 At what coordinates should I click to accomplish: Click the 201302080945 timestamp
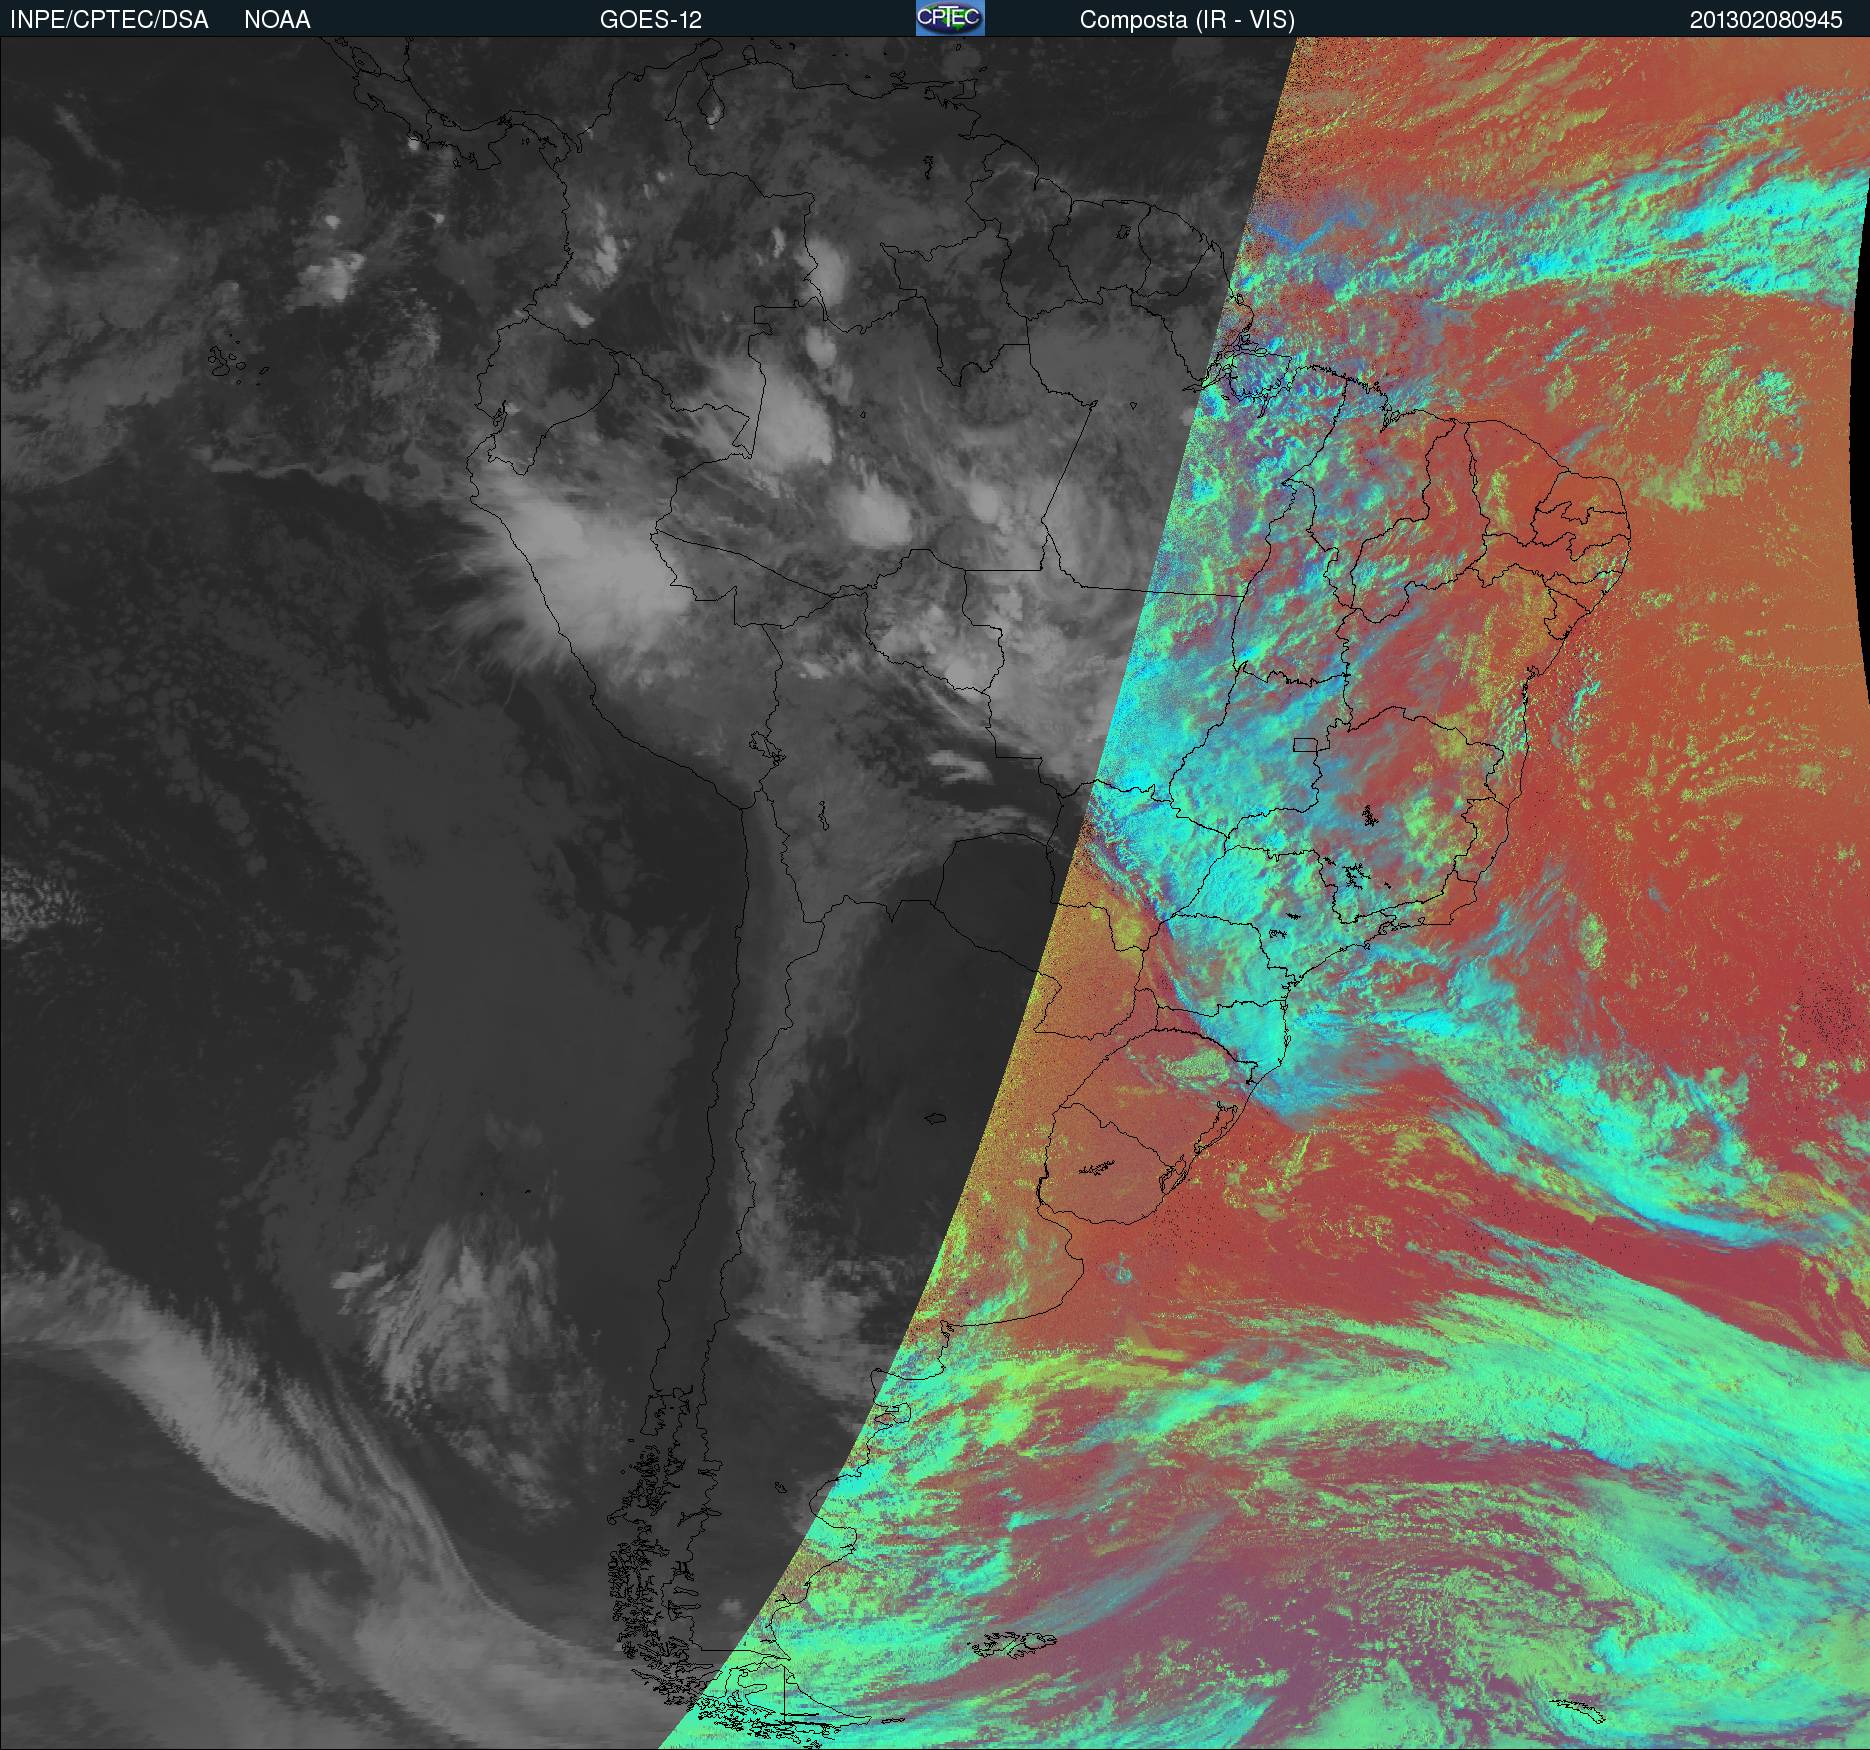pyautogui.click(x=1767, y=20)
